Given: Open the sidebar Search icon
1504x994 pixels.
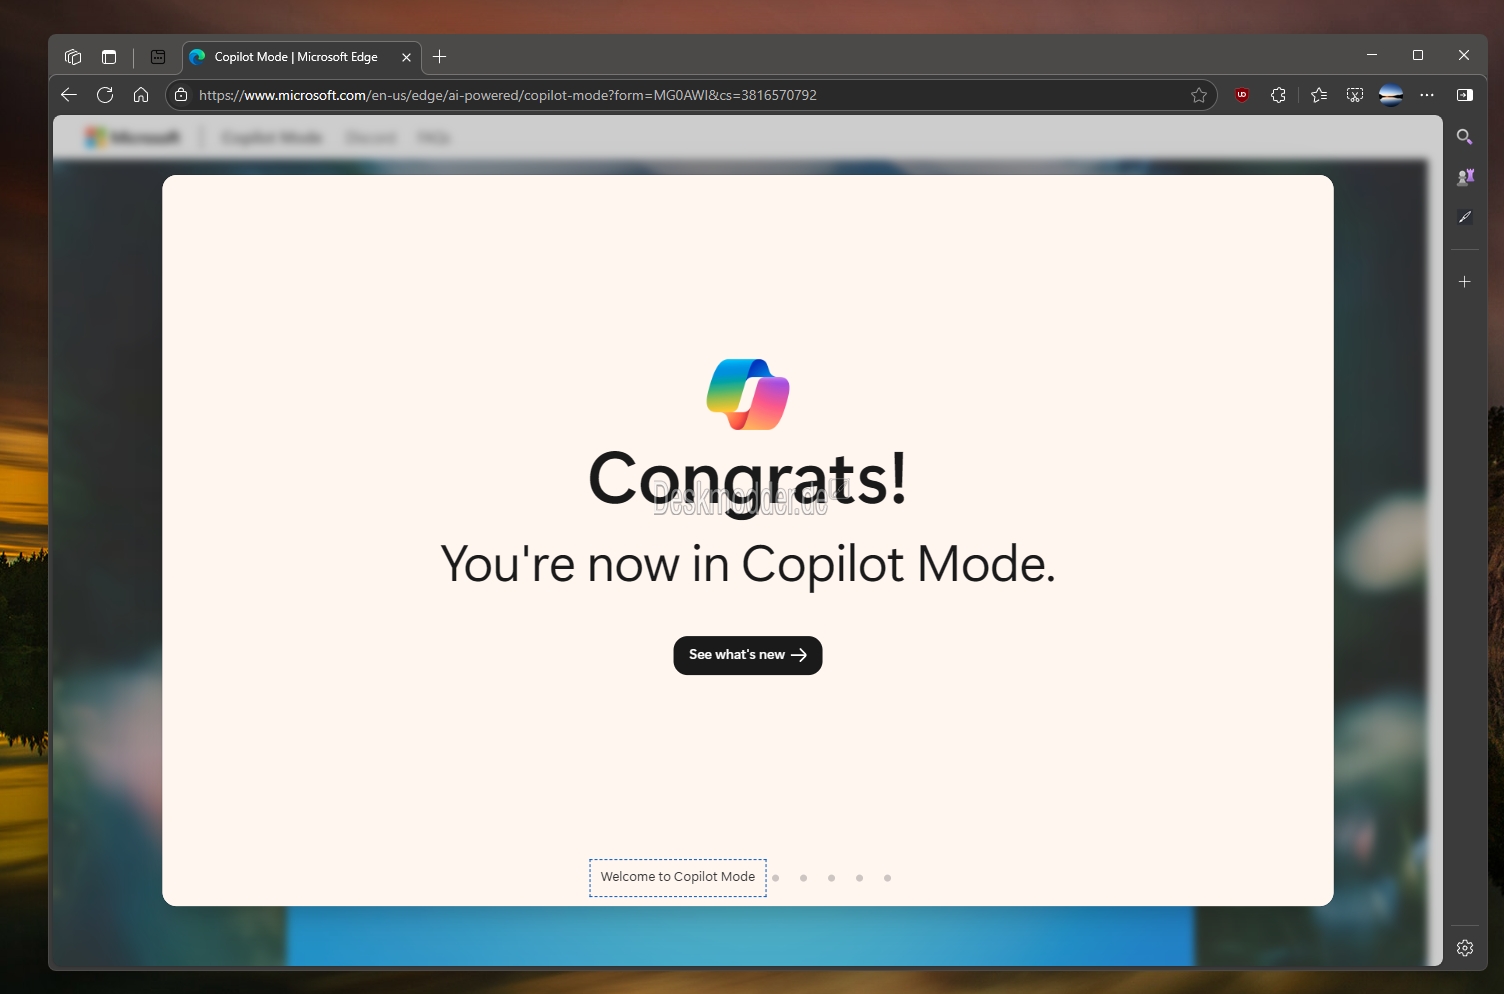Looking at the screenshot, I should point(1465,137).
